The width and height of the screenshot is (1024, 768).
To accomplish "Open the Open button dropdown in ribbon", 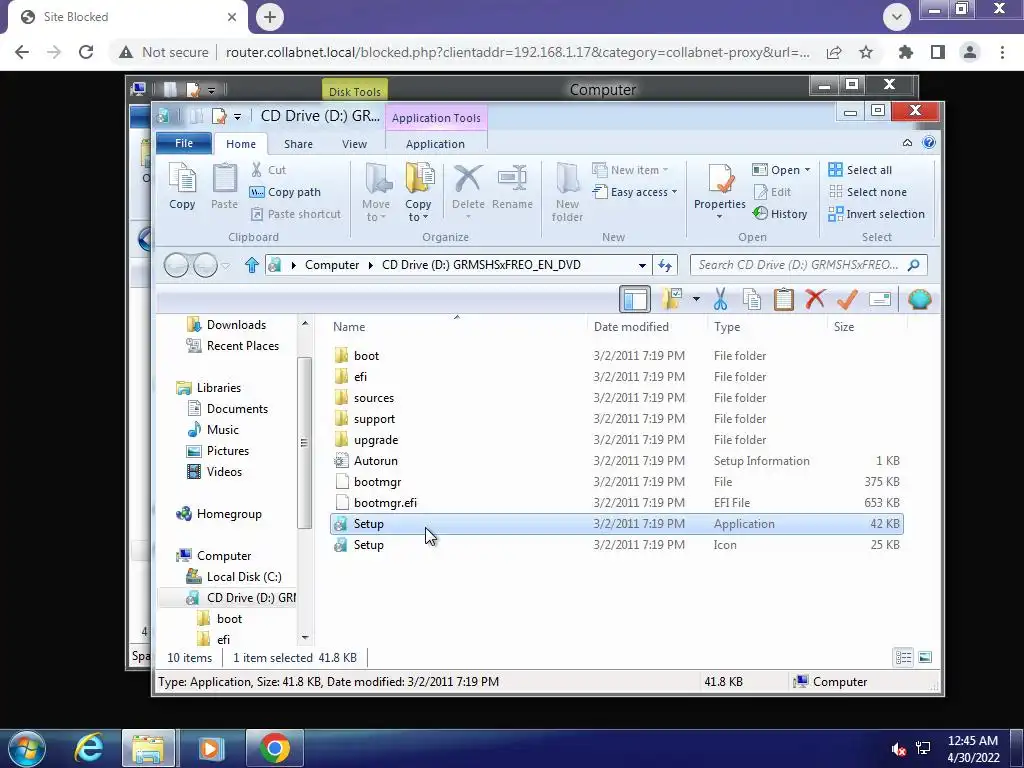I will [807, 170].
